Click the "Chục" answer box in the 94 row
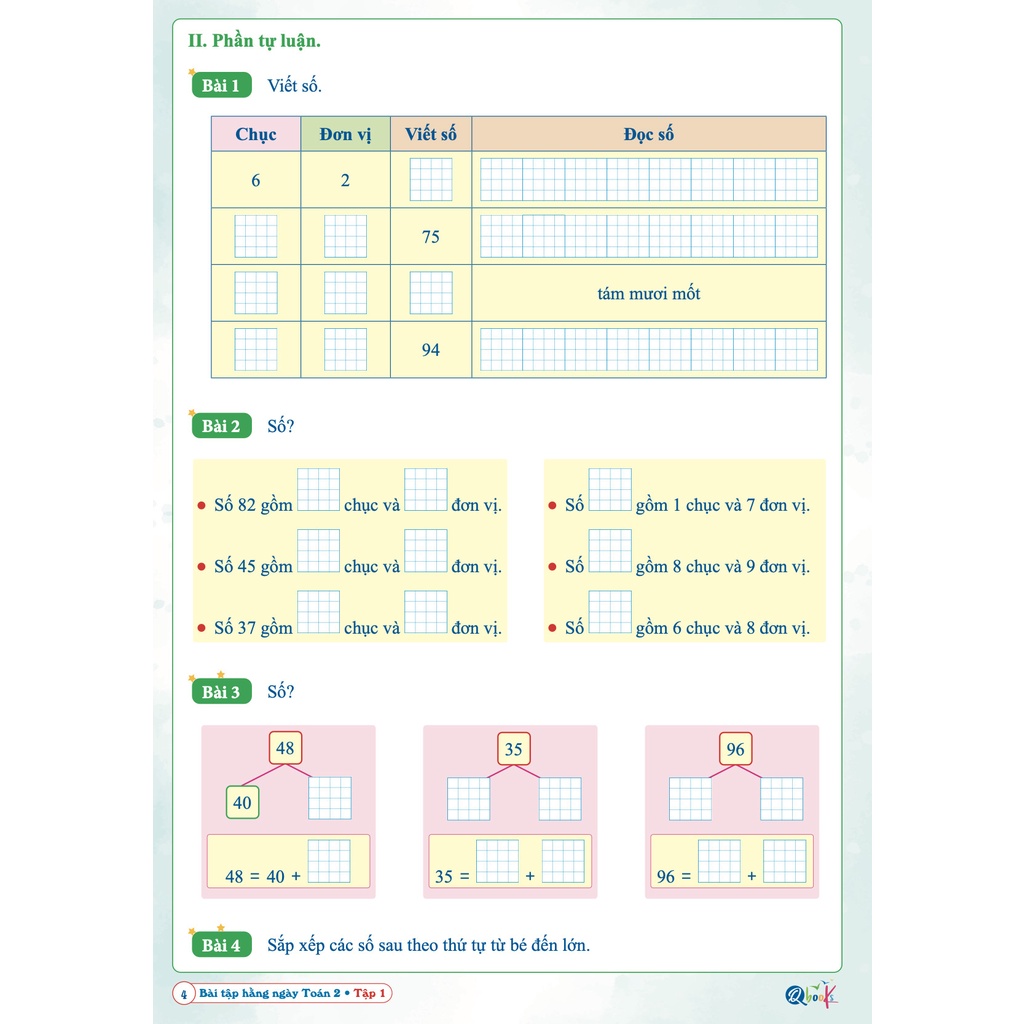1024x1024 pixels. pyautogui.click(x=256, y=350)
